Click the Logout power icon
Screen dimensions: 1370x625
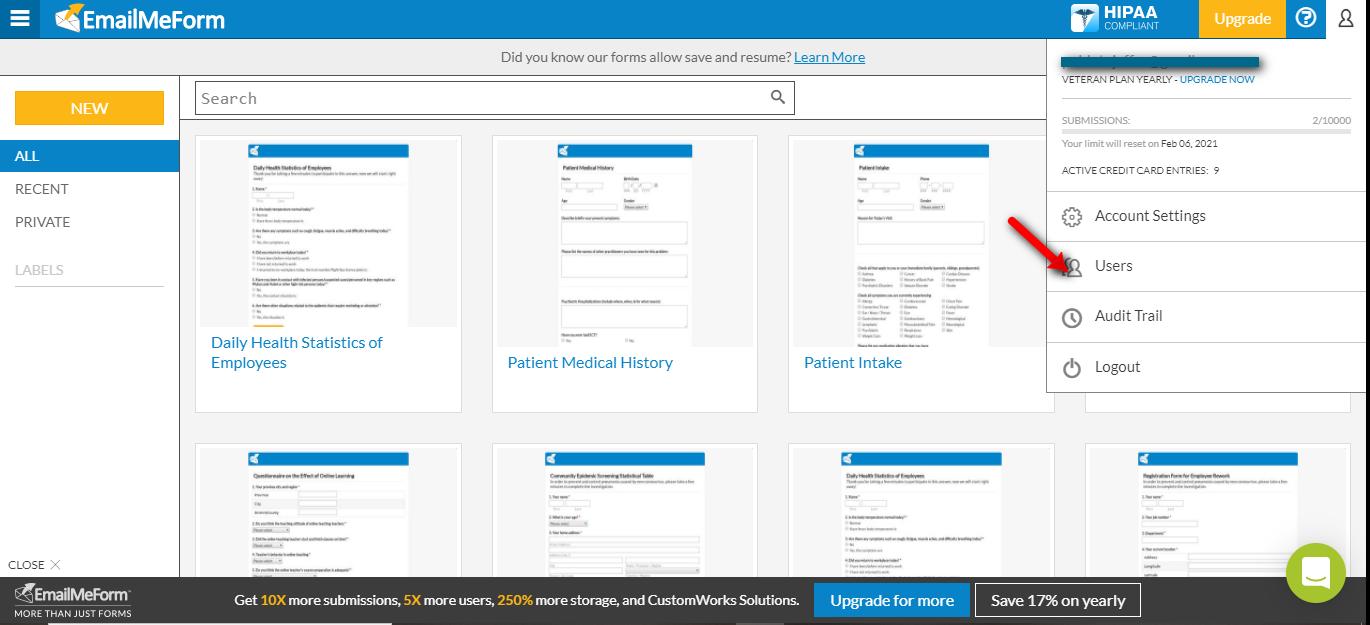[x=1072, y=368]
